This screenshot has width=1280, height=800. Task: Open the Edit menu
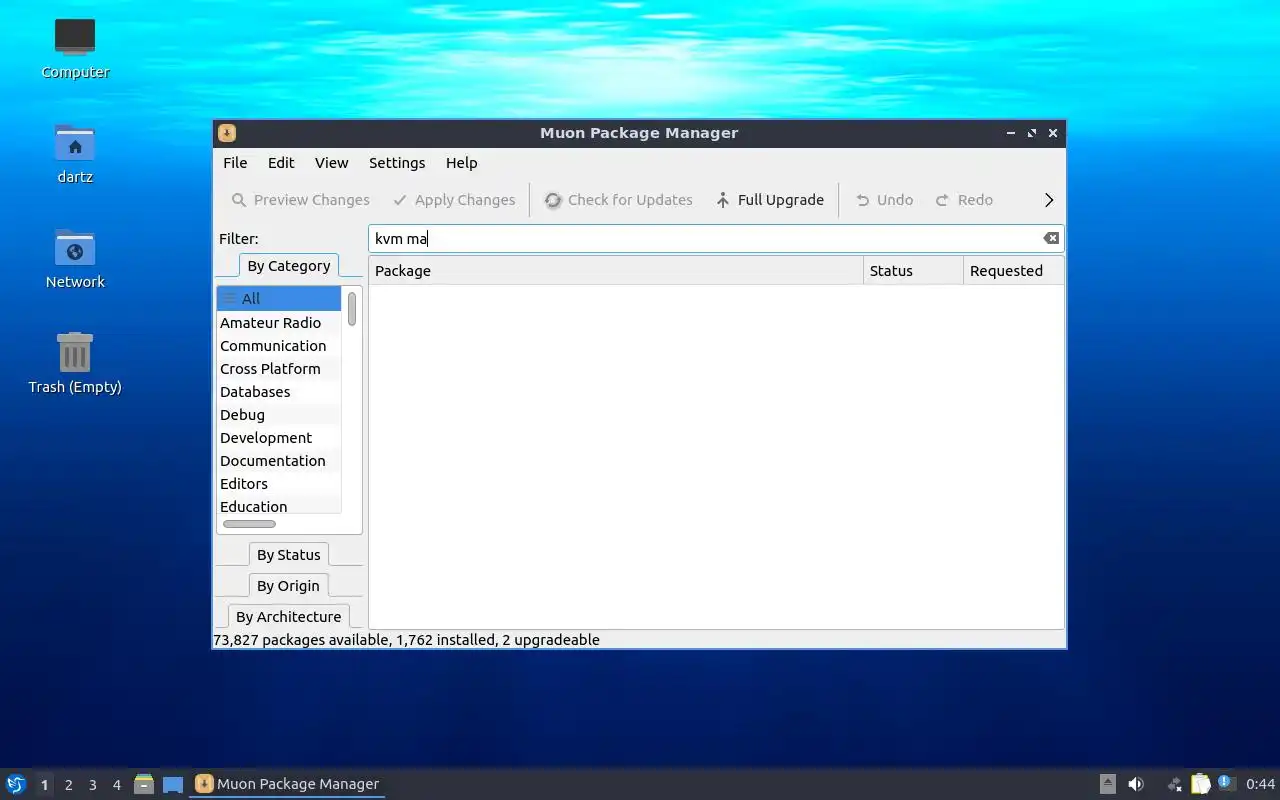281,163
